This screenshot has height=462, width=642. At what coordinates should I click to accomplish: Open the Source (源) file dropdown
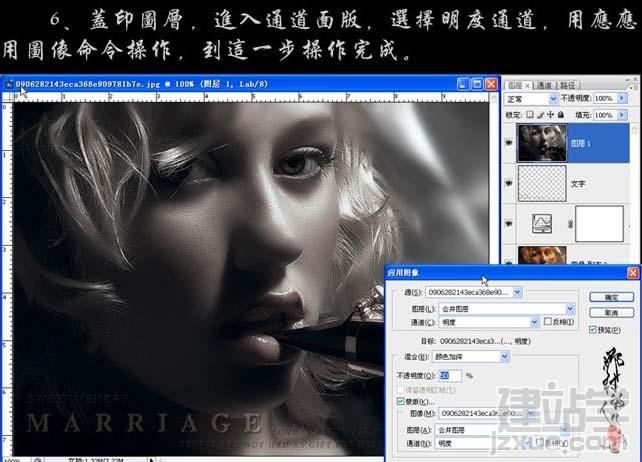[x=474, y=292]
